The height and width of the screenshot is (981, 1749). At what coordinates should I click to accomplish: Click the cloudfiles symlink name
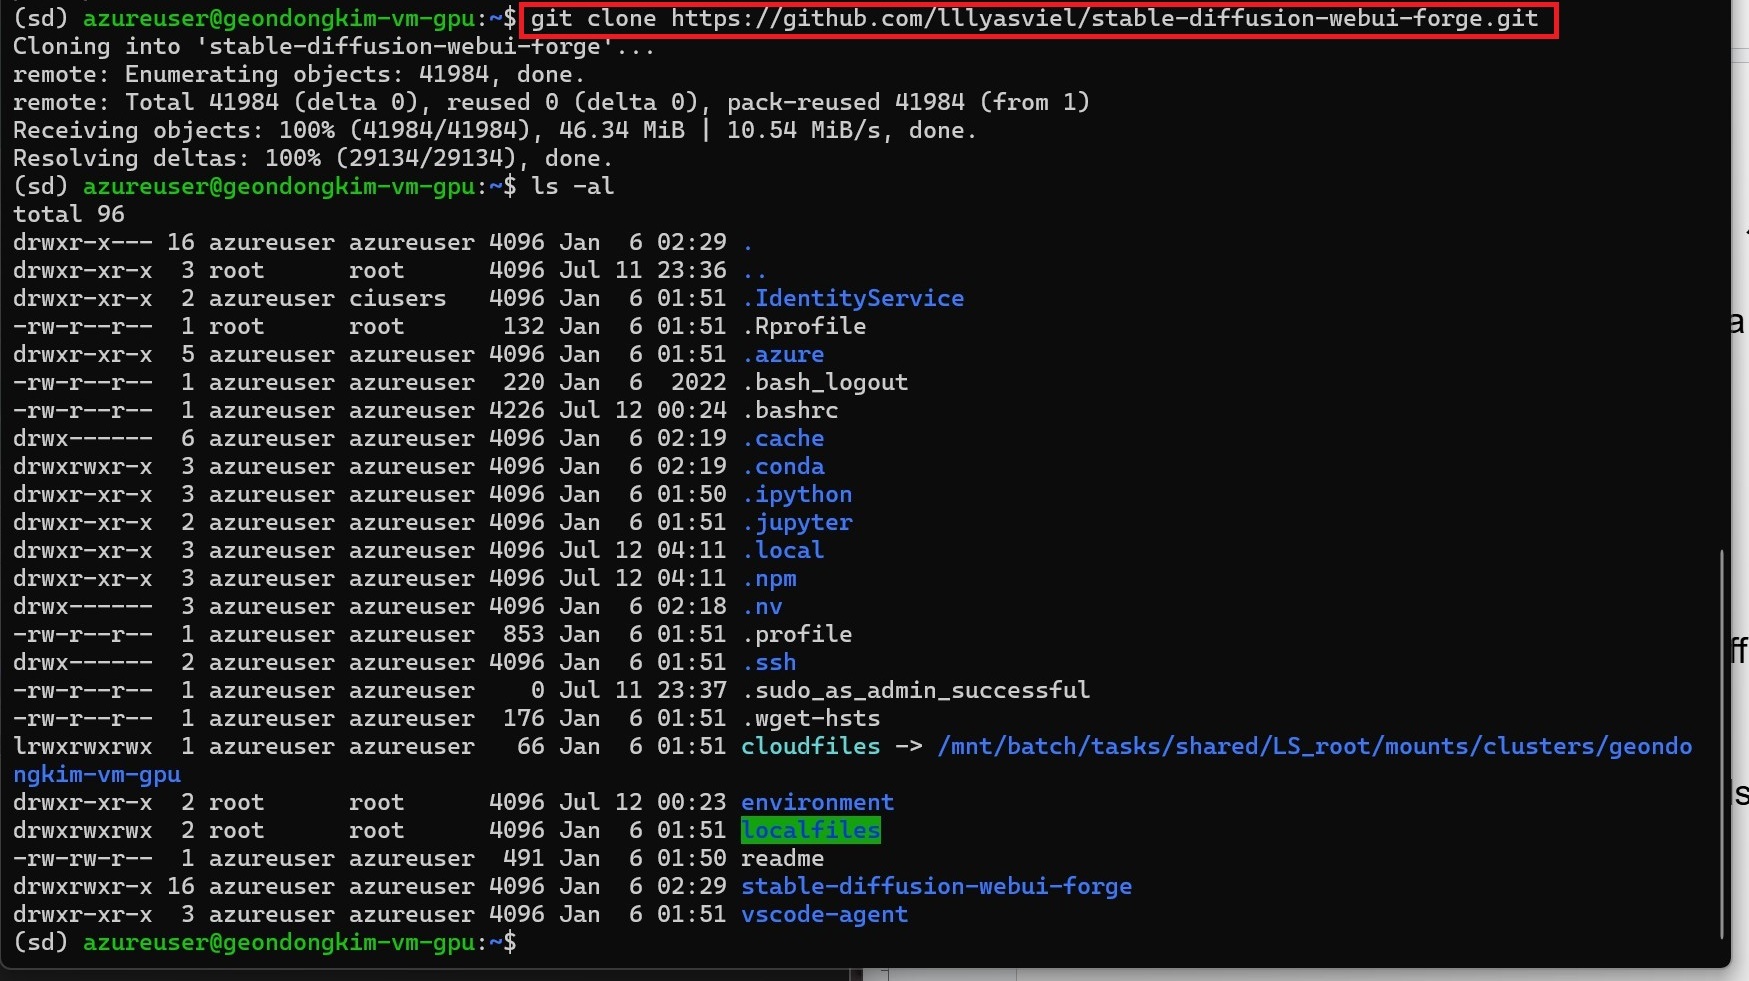(x=810, y=746)
